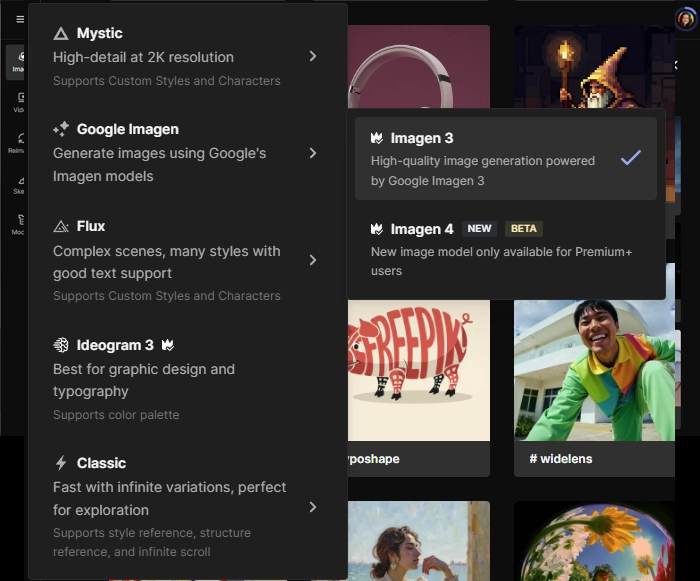Click the crown icon next to Imagen 3

tap(377, 138)
